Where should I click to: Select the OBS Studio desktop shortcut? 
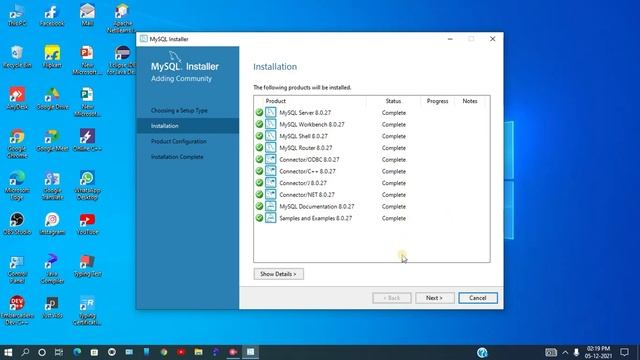[x=17, y=224]
